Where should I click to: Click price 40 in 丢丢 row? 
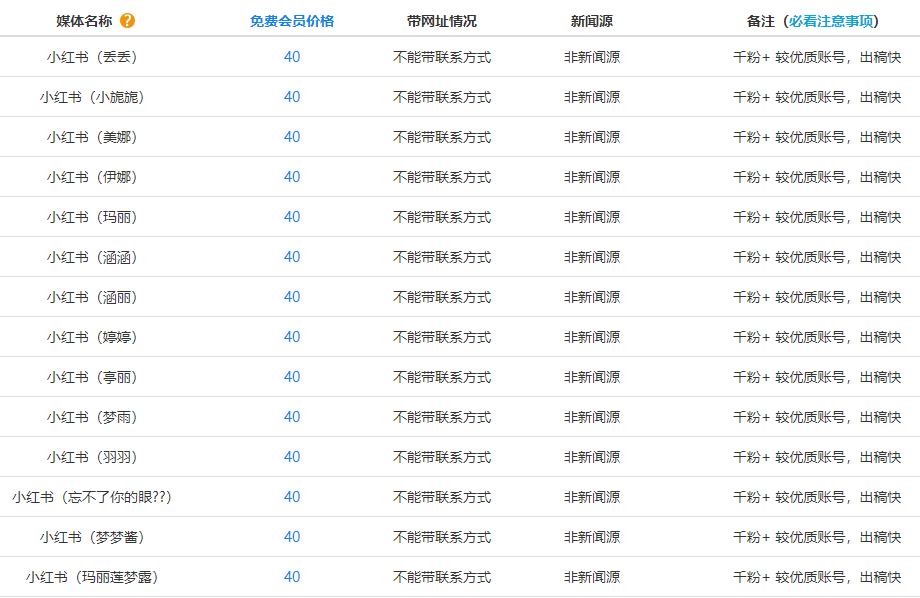[x=292, y=57]
